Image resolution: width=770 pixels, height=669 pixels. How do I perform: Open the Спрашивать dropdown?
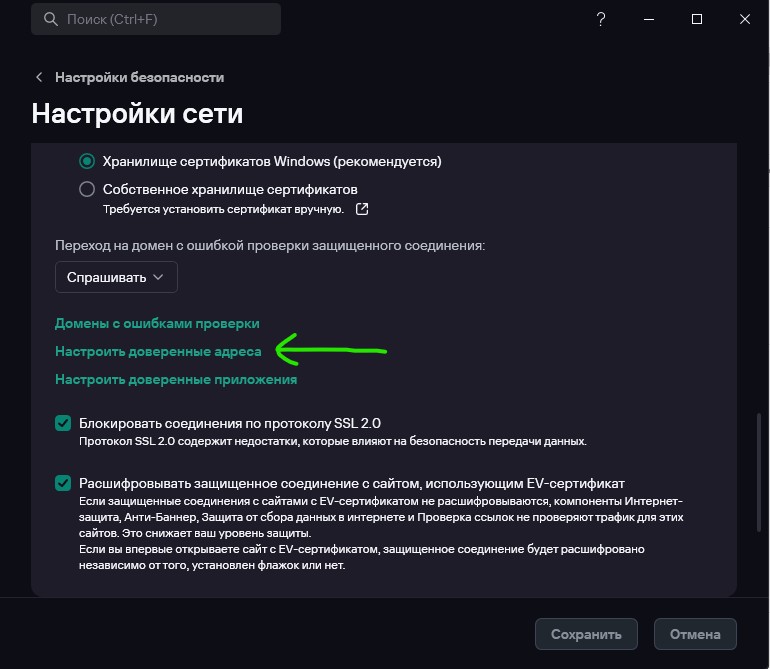[116, 277]
